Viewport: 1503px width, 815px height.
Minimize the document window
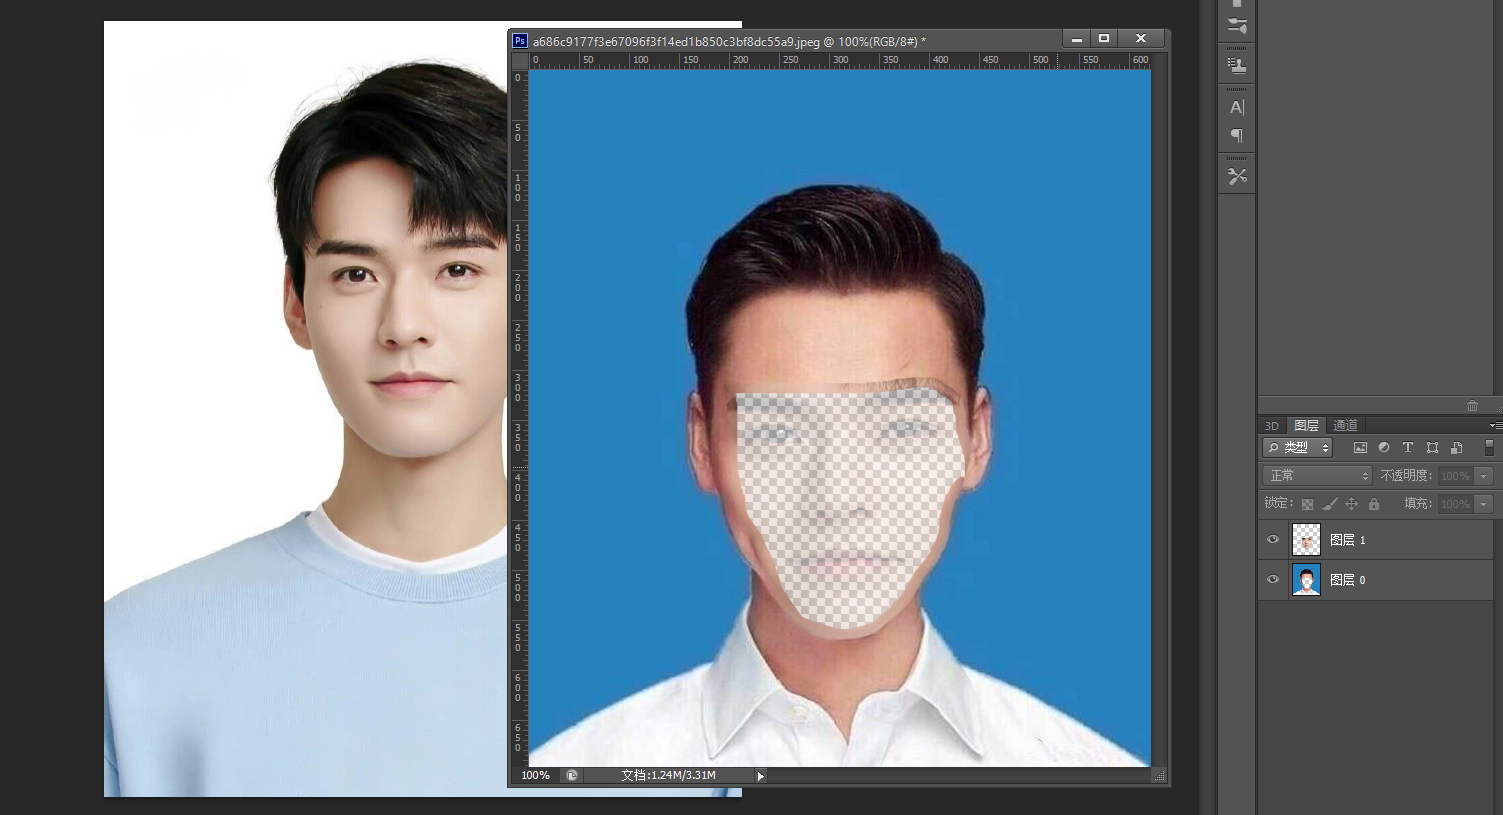pos(1077,39)
